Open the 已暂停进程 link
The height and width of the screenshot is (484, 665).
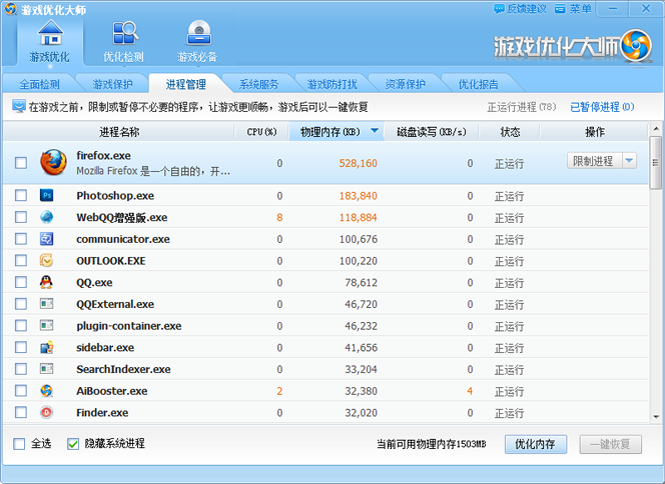[x=601, y=106]
